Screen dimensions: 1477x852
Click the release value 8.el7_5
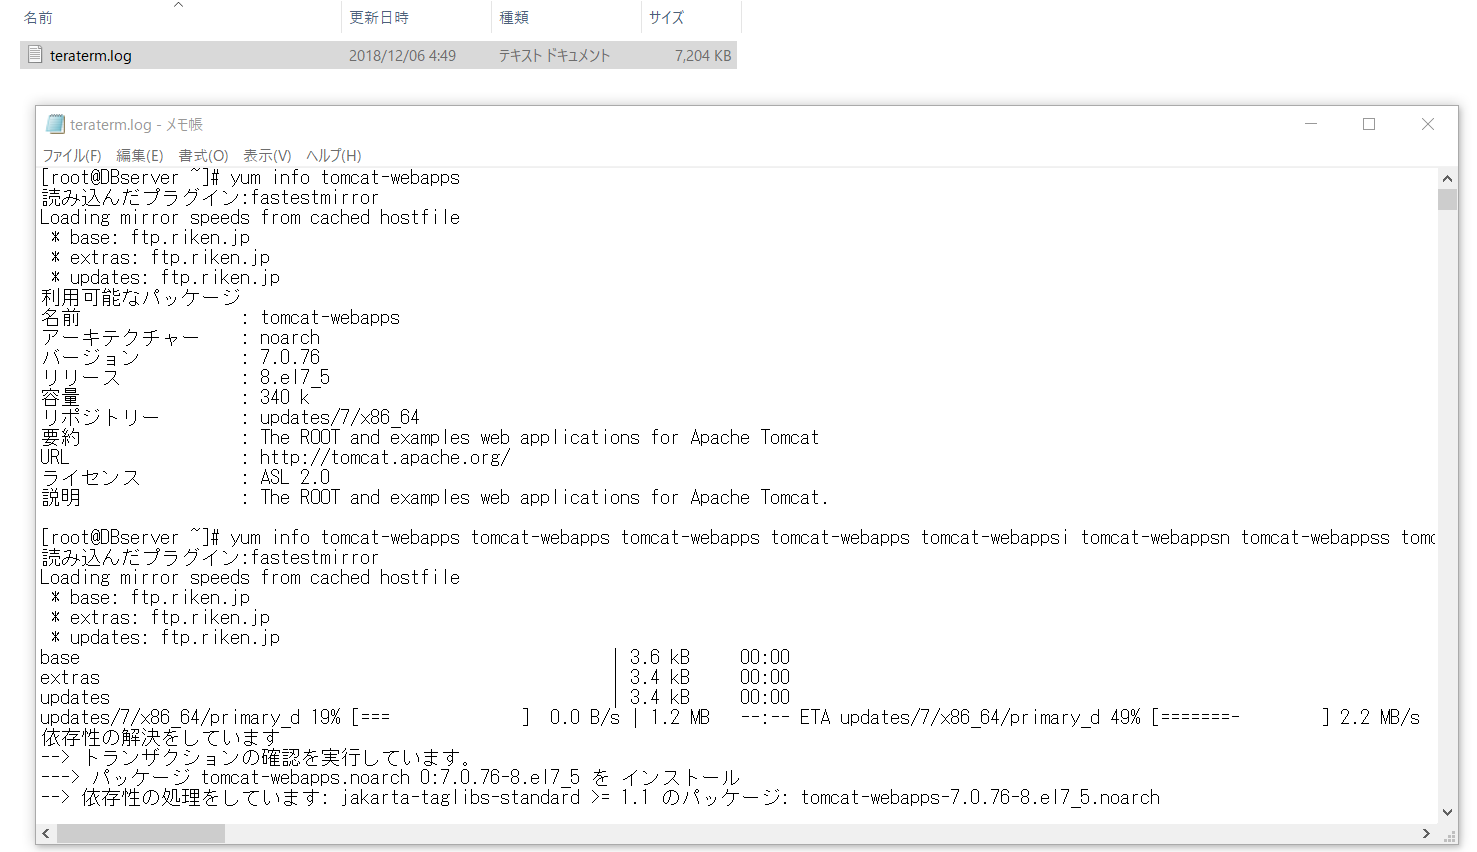tap(295, 377)
